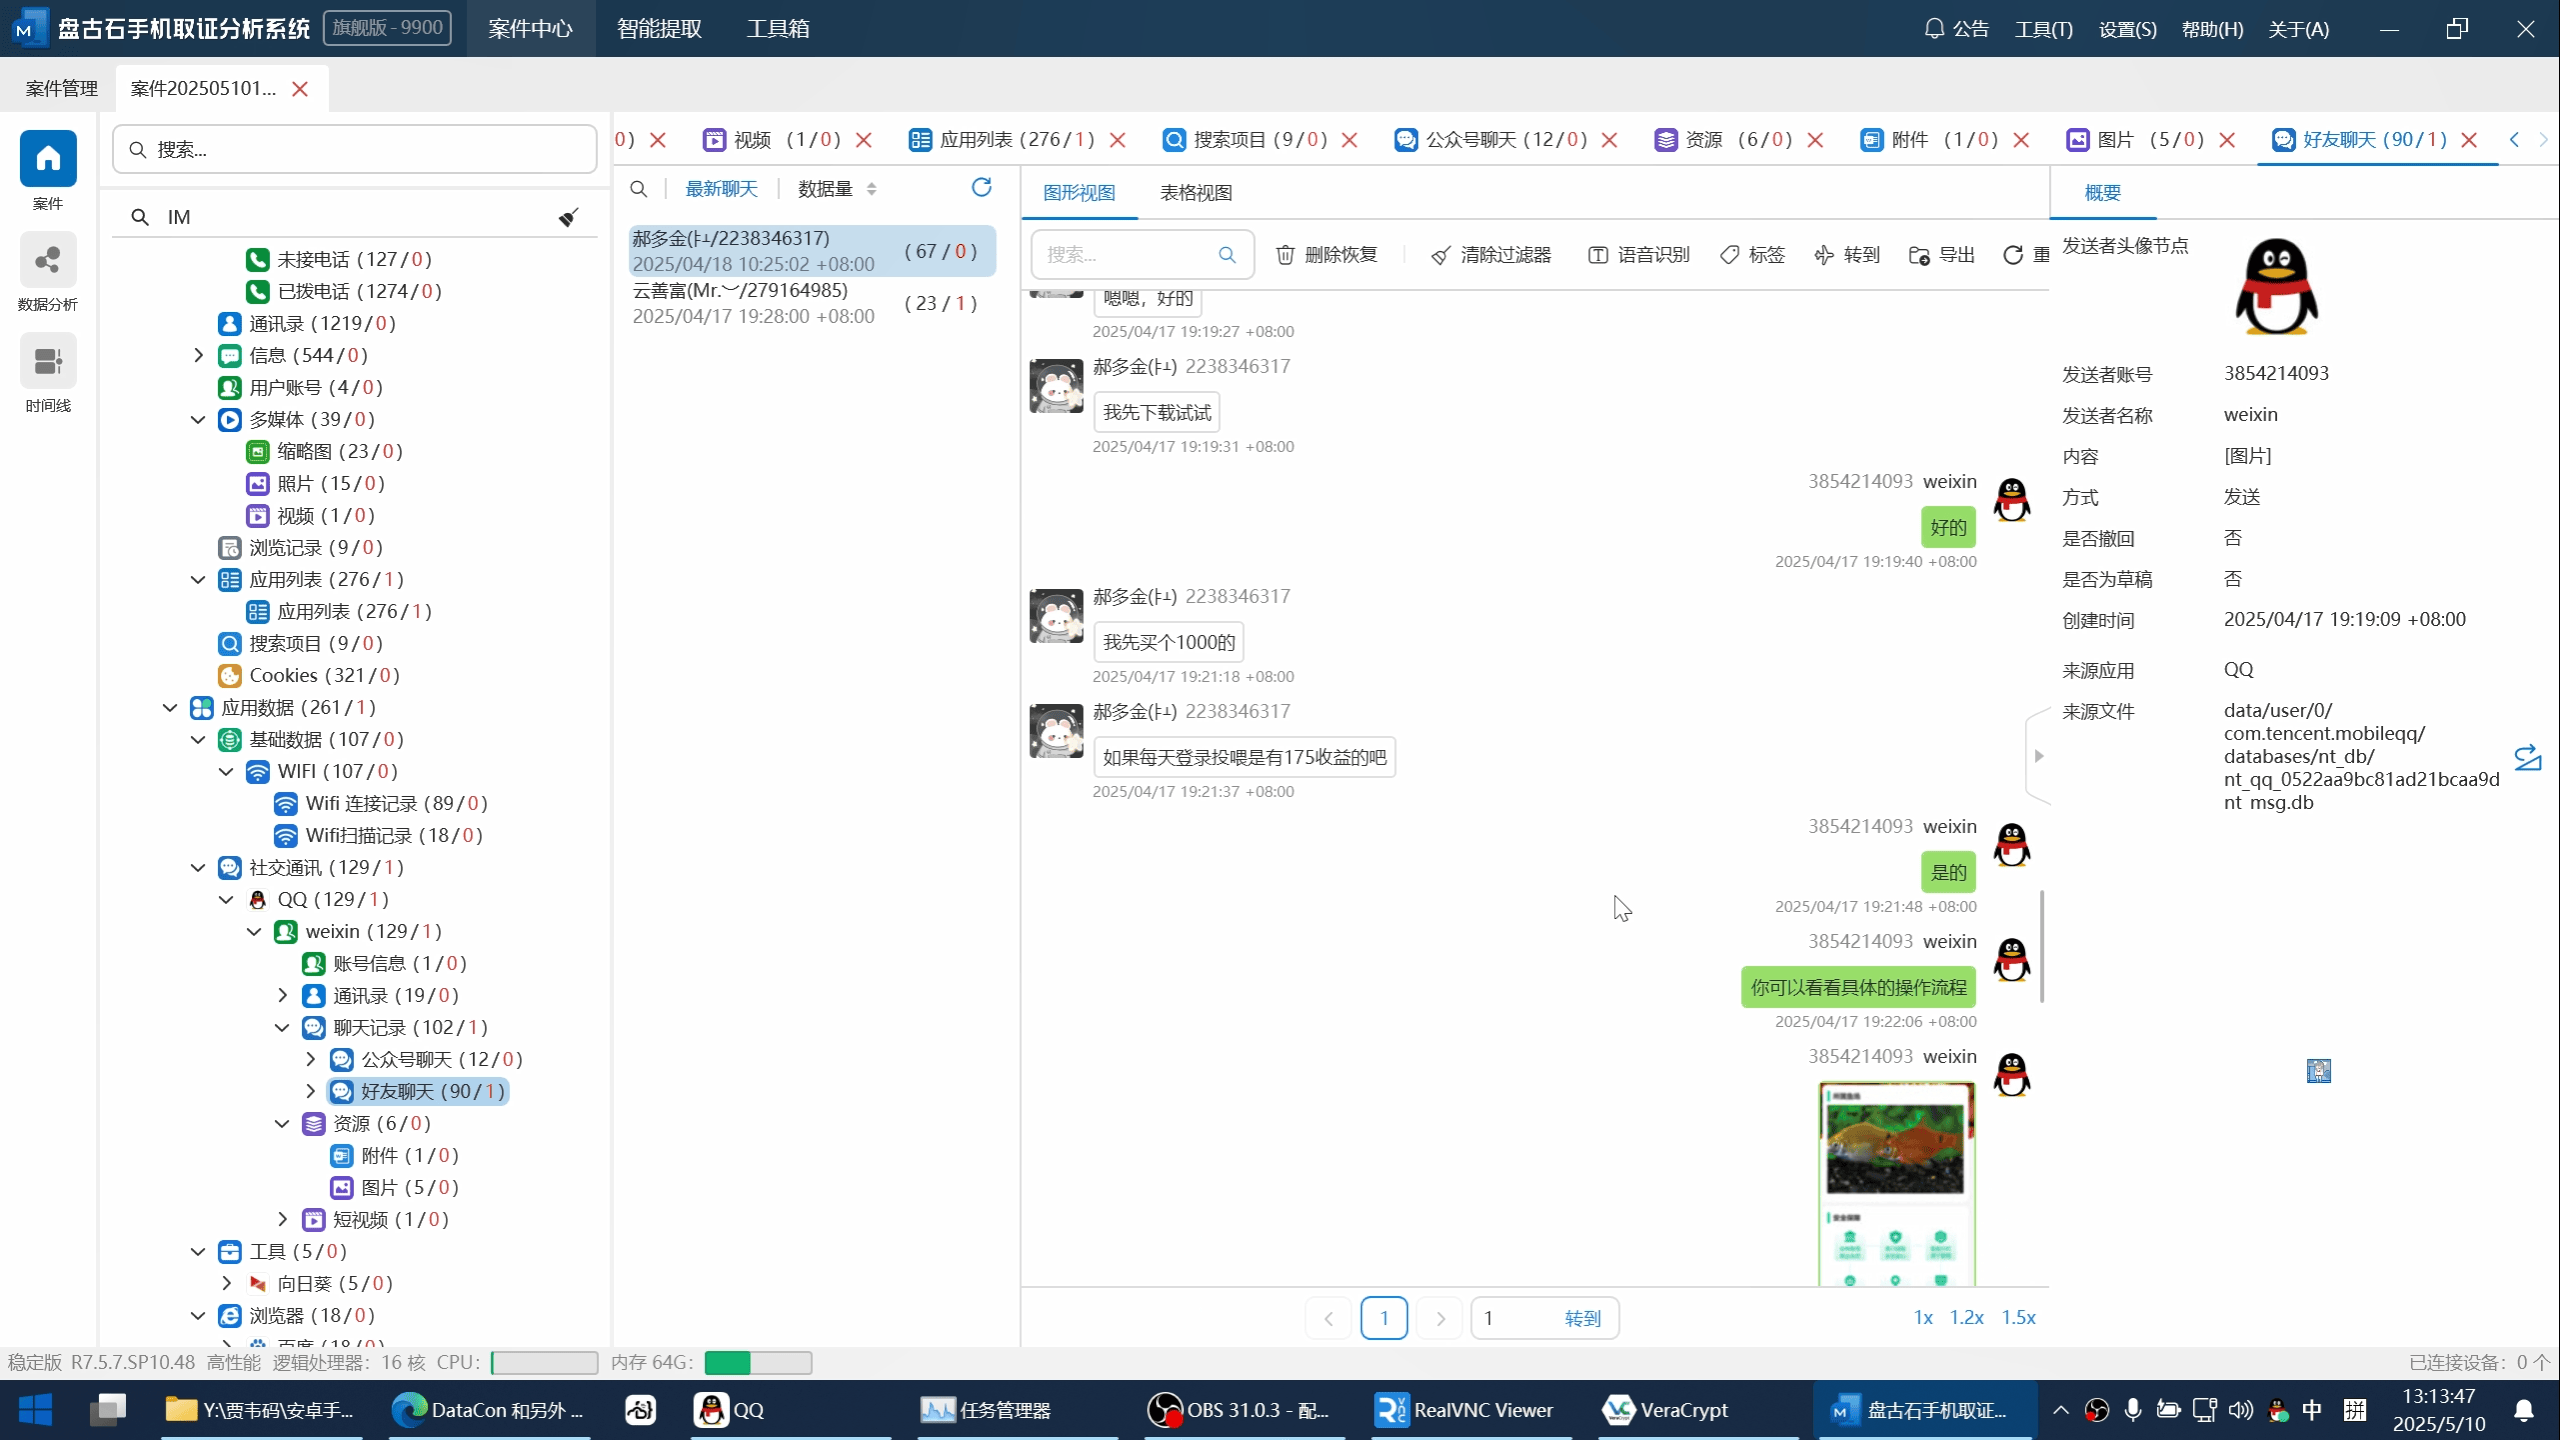Image resolution: width=2560 pixels, height=1440 pixels.
Task: Collapse the right detail panel arrow
Action: point(2038,756)
